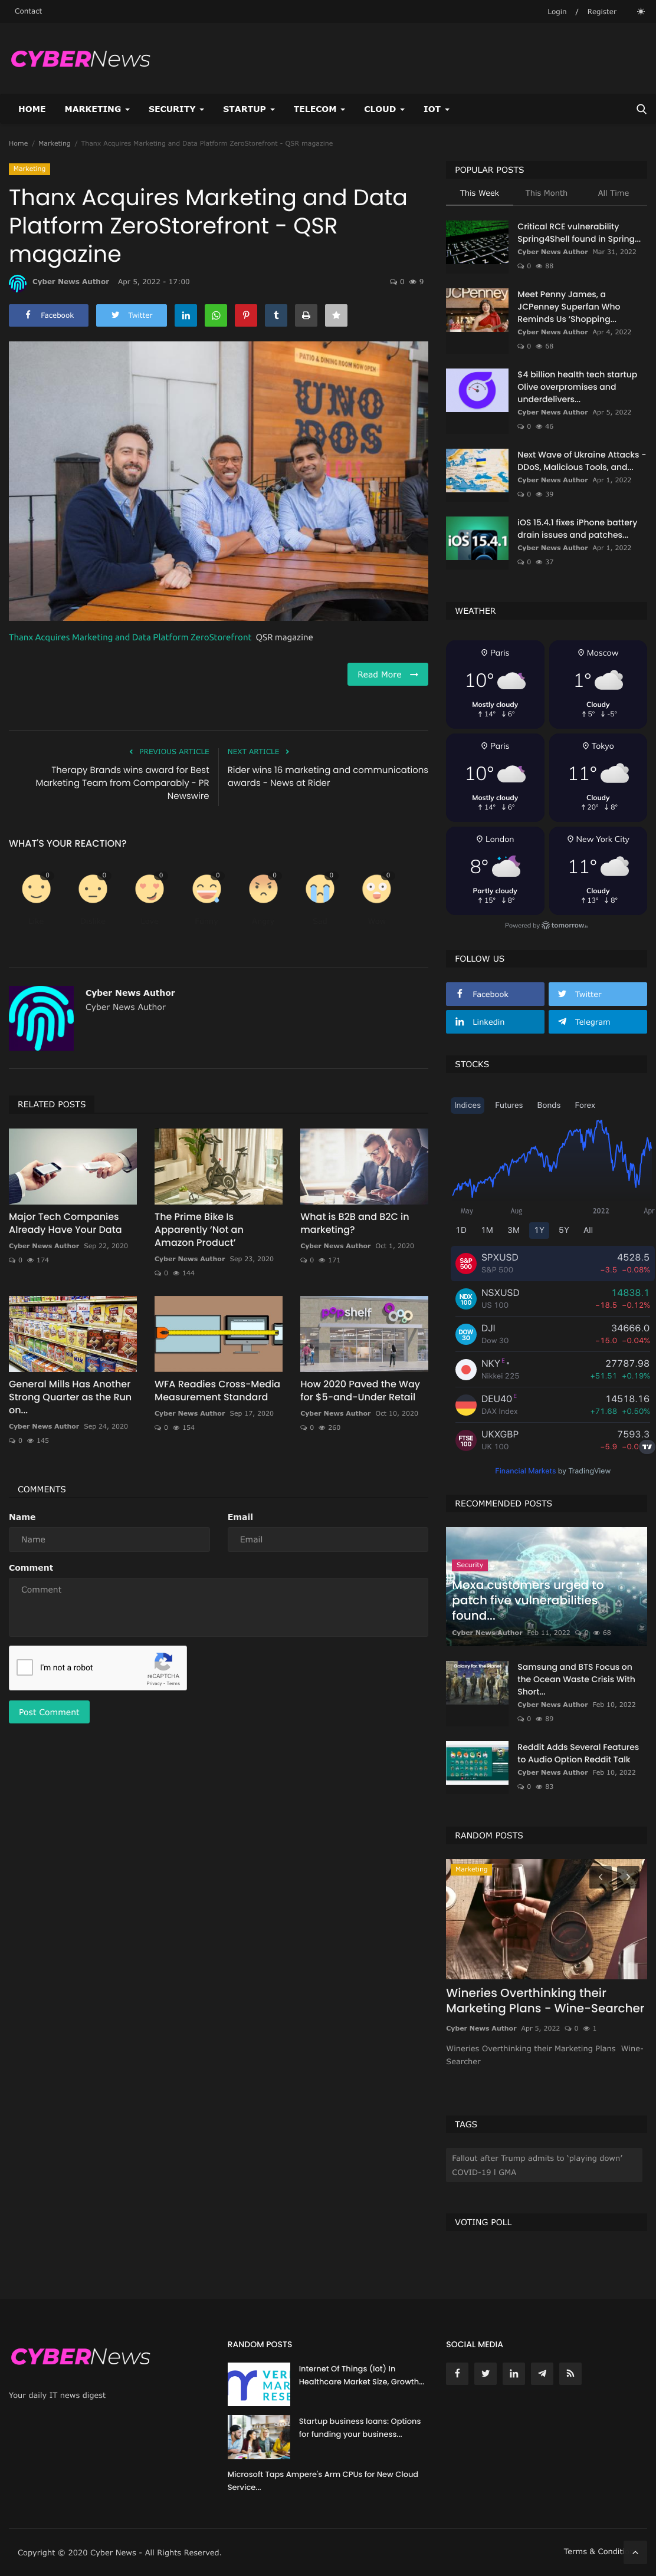656x2576 pixels.
Task: Click the TradingView logo badge
Action: (x=647, y=1446)
